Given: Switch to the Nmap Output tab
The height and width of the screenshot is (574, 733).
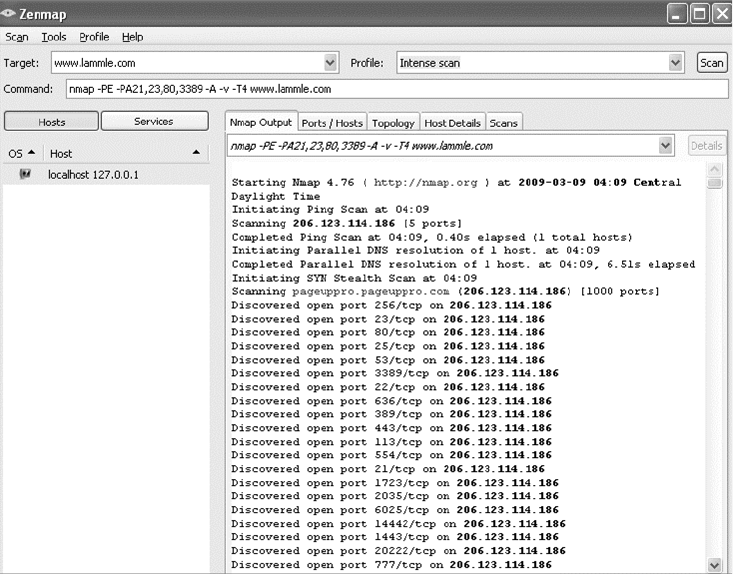Looking at the screenshot, I should (261, 122).
